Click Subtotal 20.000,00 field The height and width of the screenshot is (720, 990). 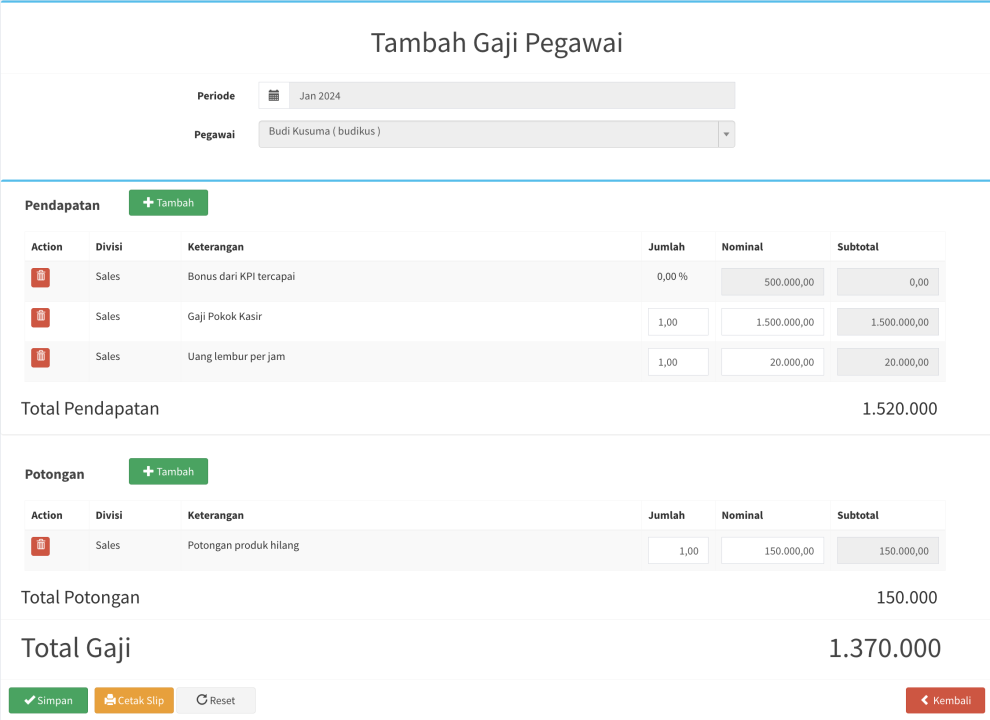point(888,363)
